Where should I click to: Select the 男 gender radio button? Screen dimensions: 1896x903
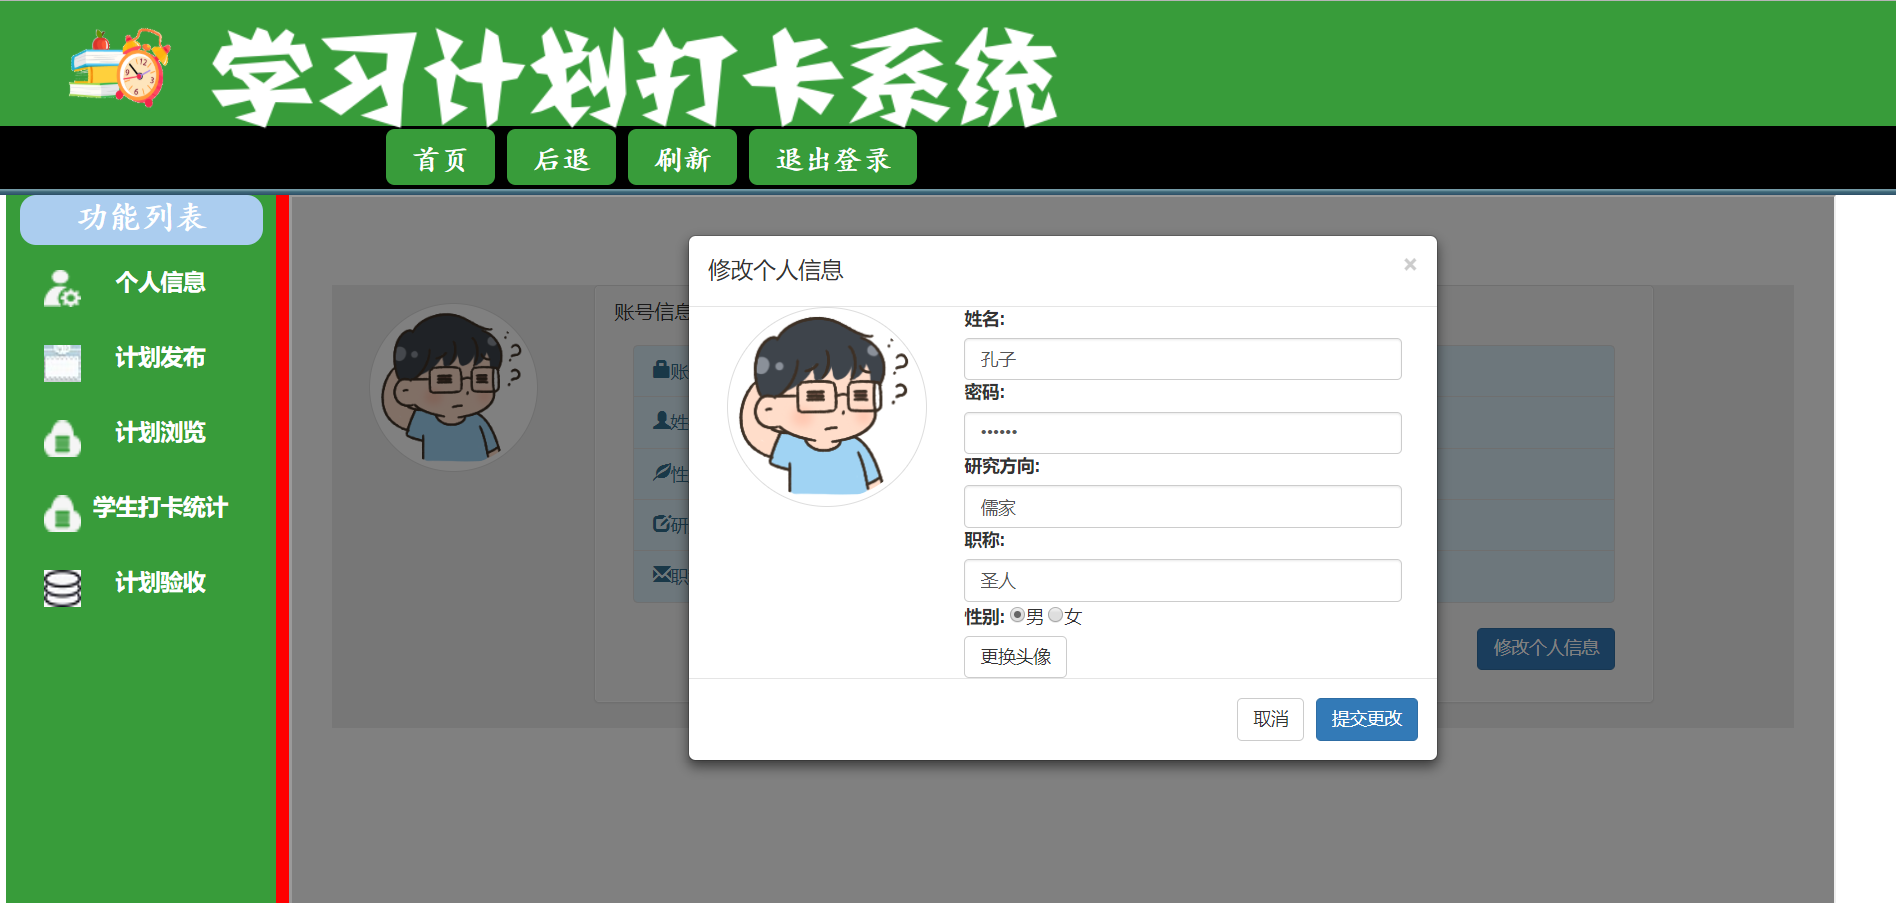pyautogui.click(x=1017, y=616)
